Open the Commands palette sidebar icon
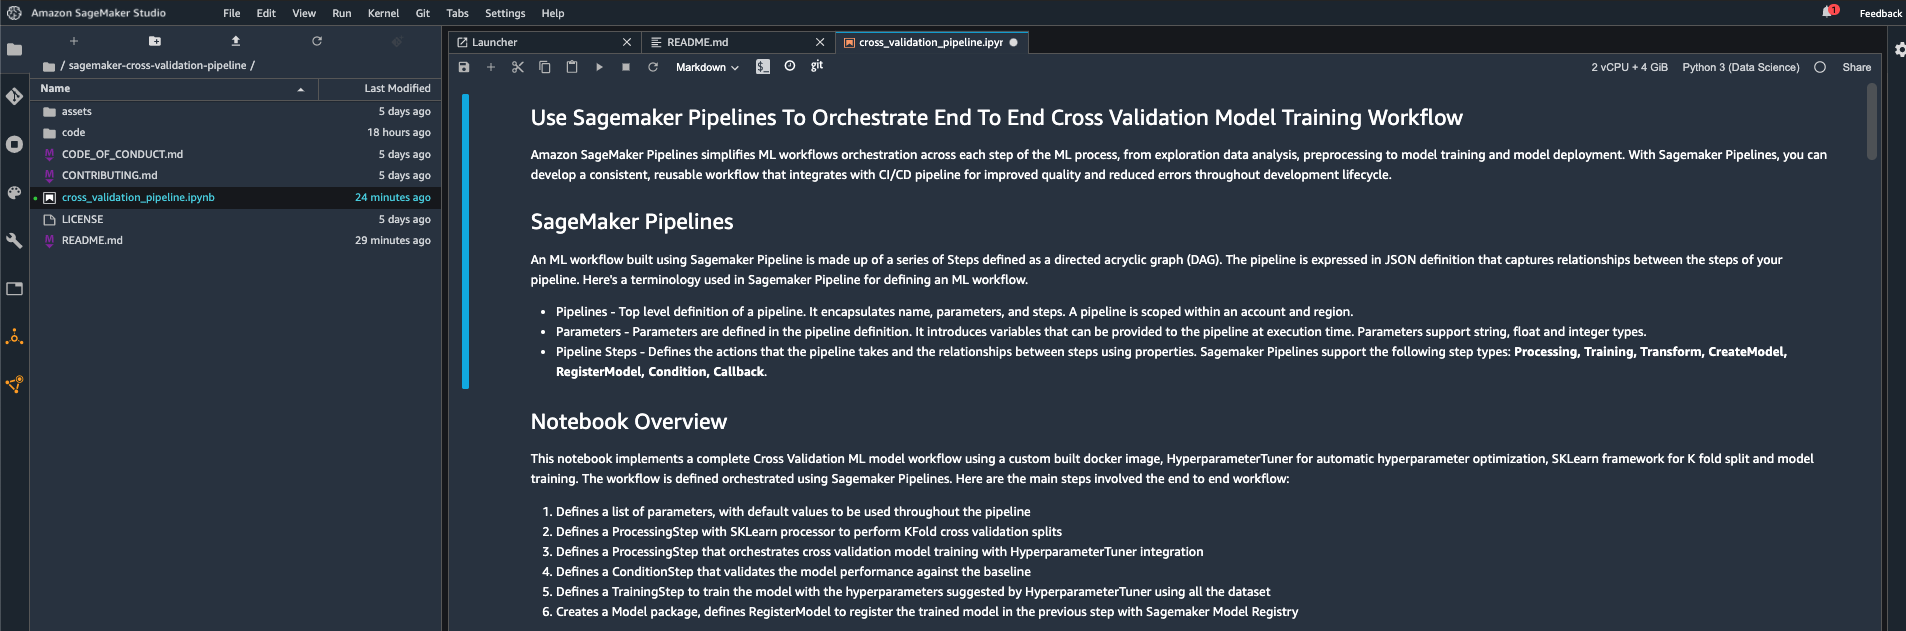The image size is (1906, 631). (x=14, y=192)
